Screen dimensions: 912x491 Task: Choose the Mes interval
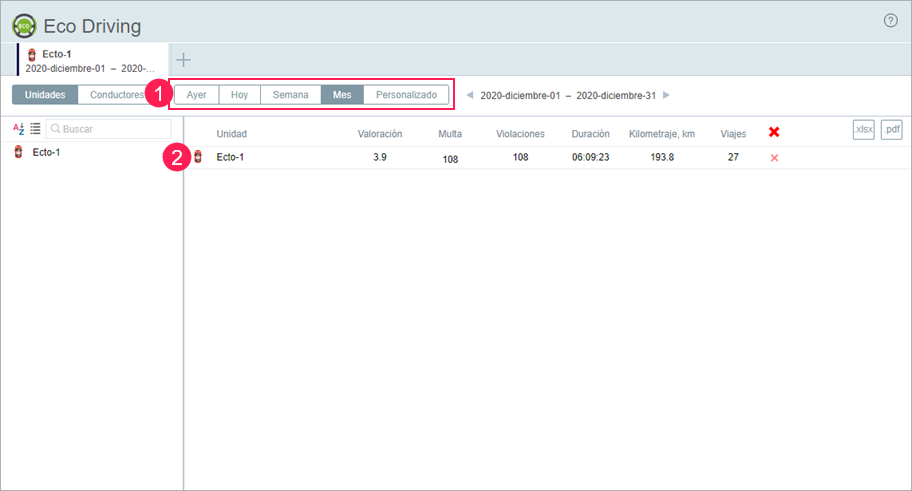(342, 96)
